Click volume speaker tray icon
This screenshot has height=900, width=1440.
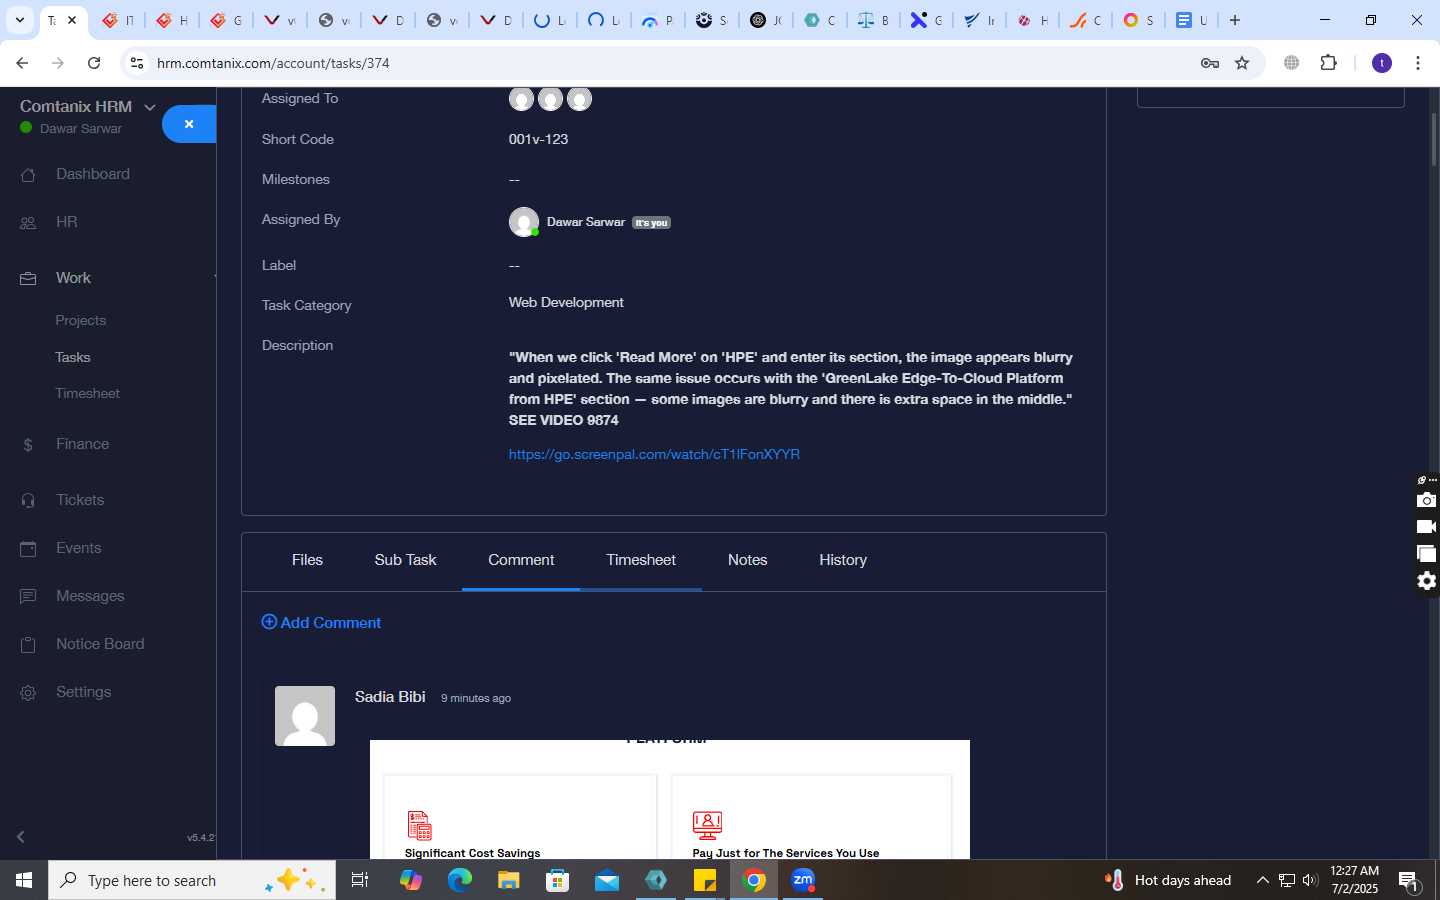click(x=1310, y=880)
